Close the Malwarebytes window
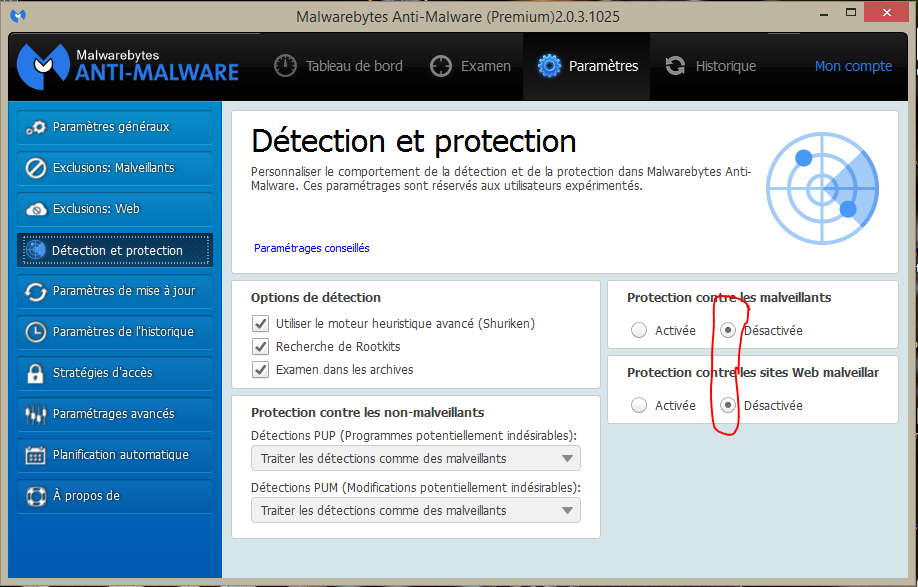 (x=888, y=12)
